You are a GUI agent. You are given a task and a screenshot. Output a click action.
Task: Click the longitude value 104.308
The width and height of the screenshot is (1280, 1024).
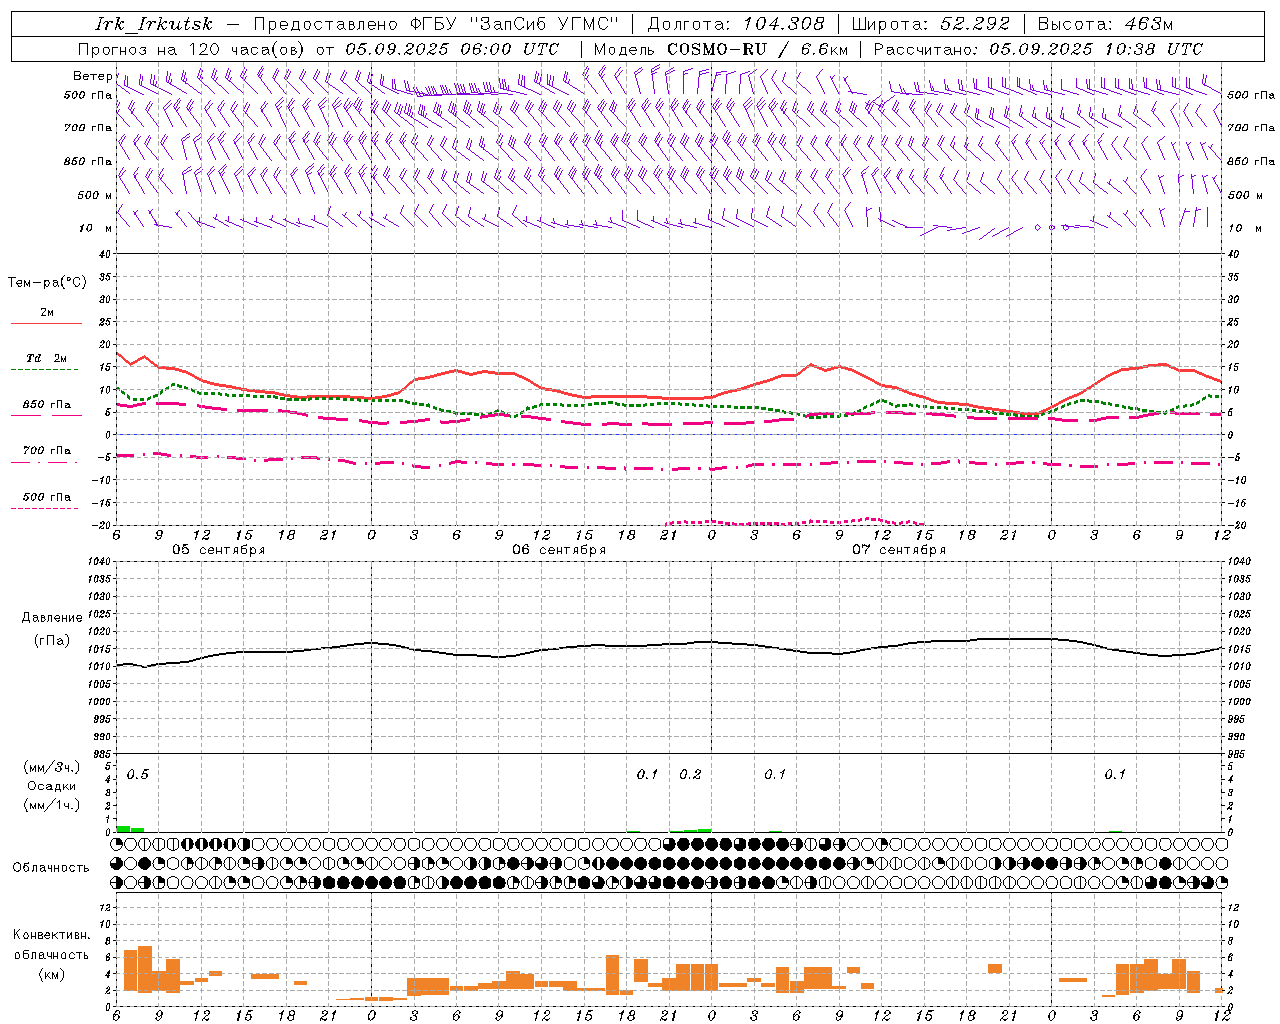tap(783, 24)
